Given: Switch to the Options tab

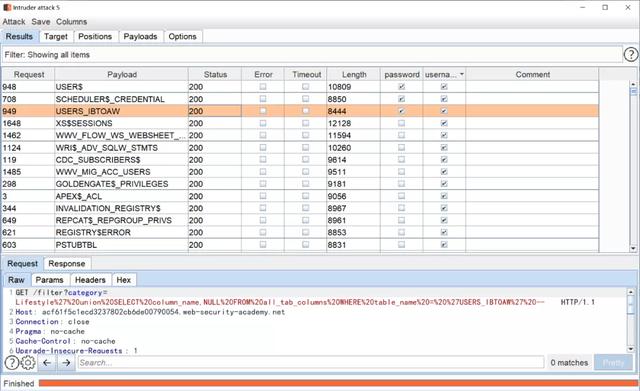Looking at the screenshot, I should click(x=182, y=36).
